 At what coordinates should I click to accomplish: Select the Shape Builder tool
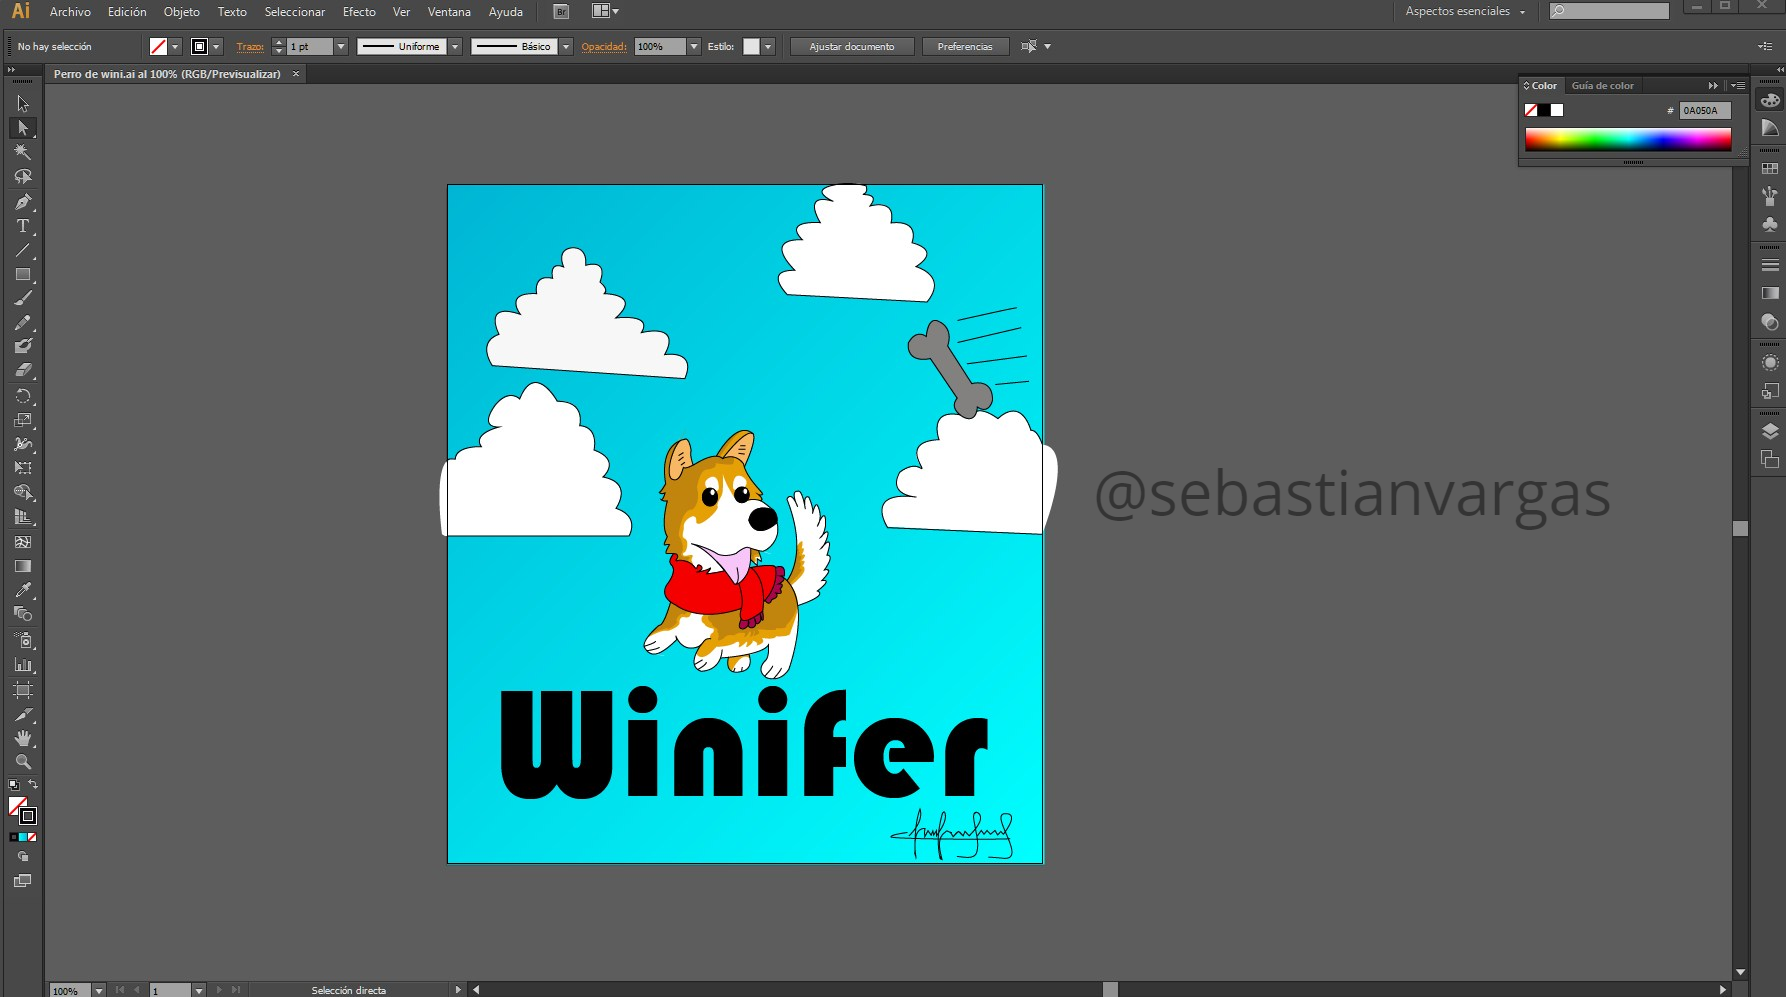click(x=23, y=492)
